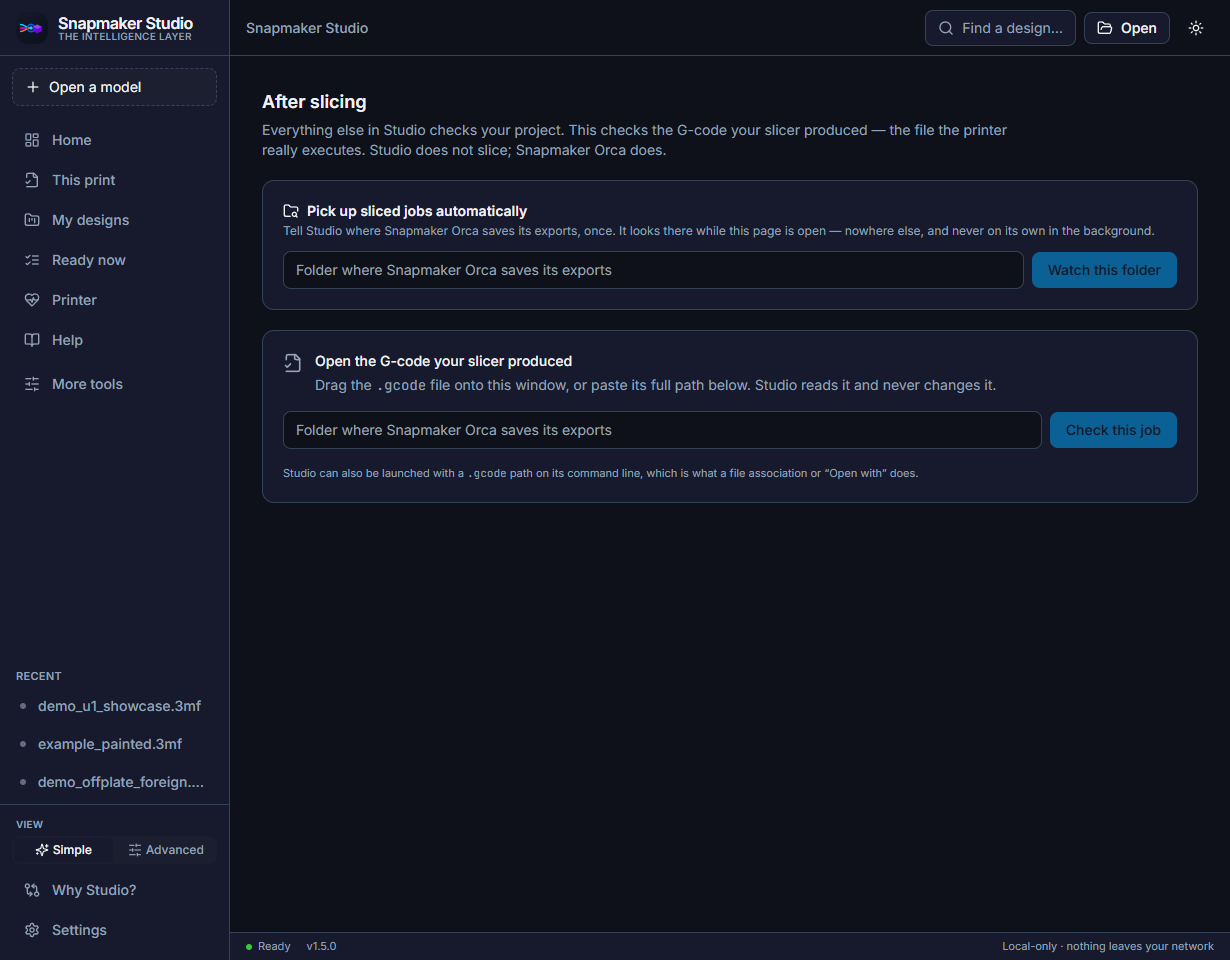
Task: Click the Settings gear icon
Action: click(x=32, y=930)
